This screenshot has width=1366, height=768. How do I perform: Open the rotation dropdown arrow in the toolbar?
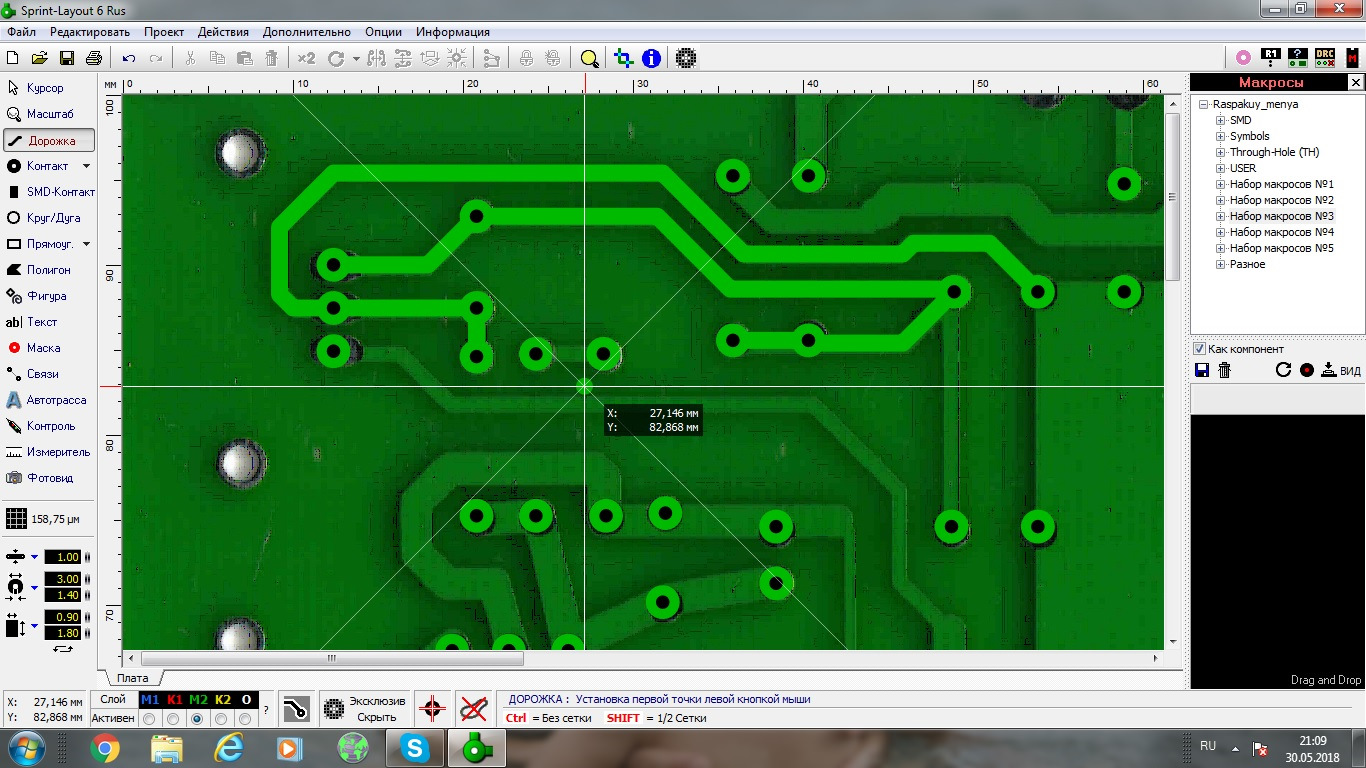pyautogui.click(x=356, y=59)
